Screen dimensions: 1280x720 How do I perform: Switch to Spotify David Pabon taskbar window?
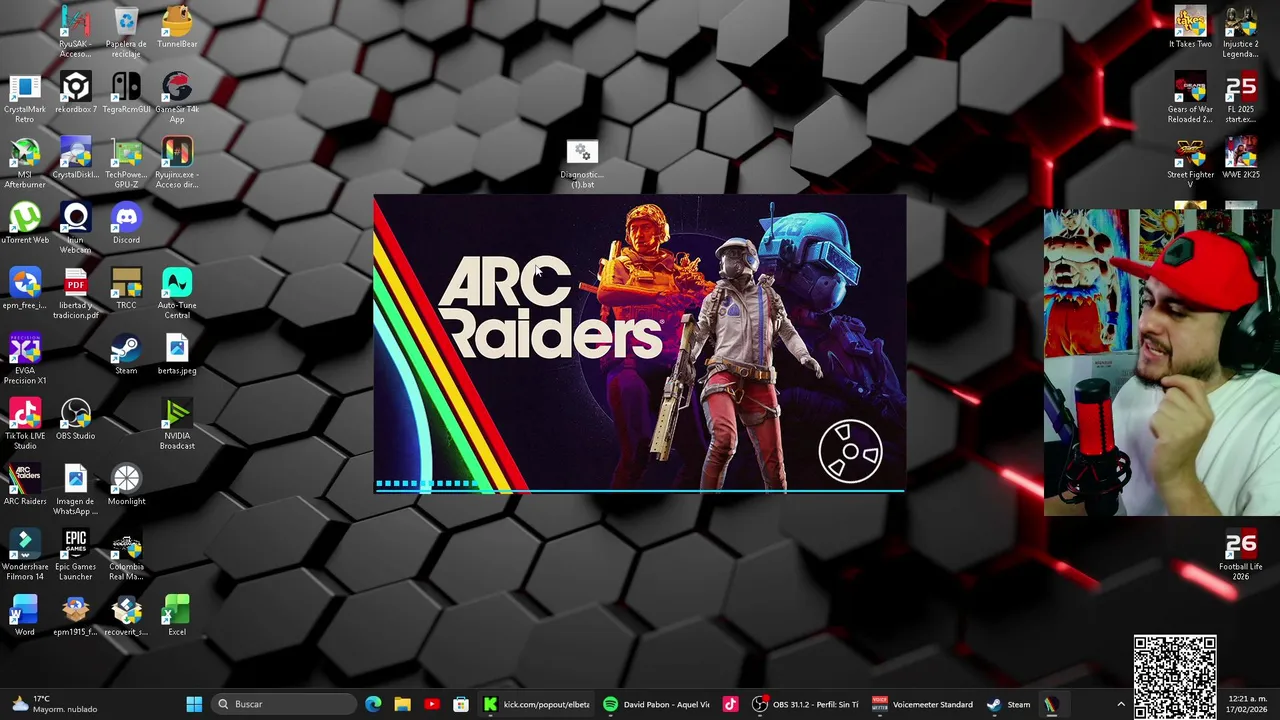[656, 704]
